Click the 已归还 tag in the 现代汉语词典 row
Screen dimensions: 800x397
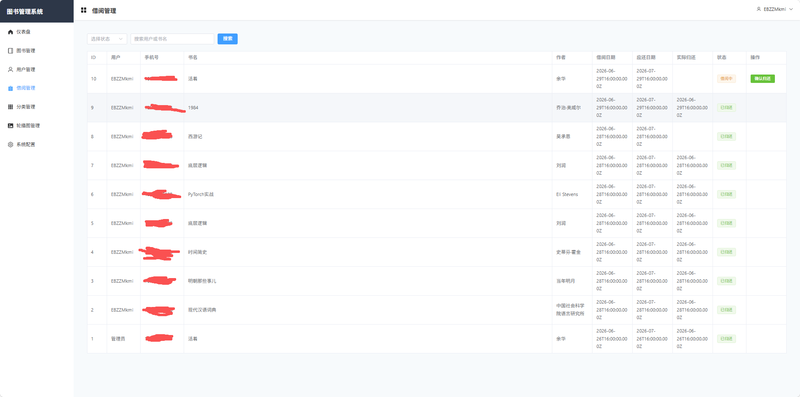tap(726, 310)
